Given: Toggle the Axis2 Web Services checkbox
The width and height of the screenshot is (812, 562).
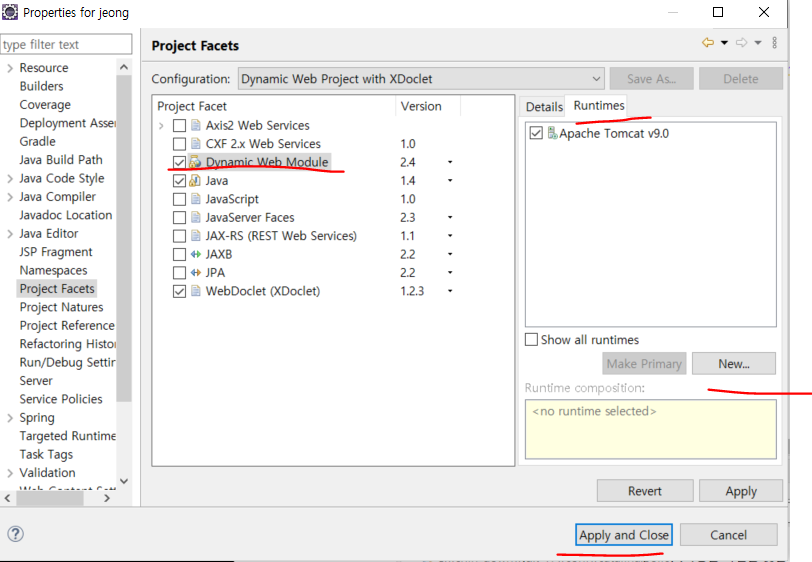Looking at the screenshot, I should point(179,125).
